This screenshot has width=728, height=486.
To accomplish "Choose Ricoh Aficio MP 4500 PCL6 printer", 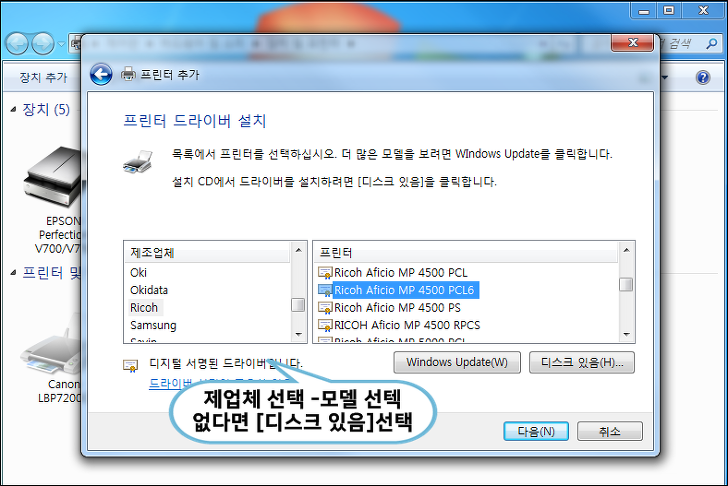I will [x=404, y=290].
